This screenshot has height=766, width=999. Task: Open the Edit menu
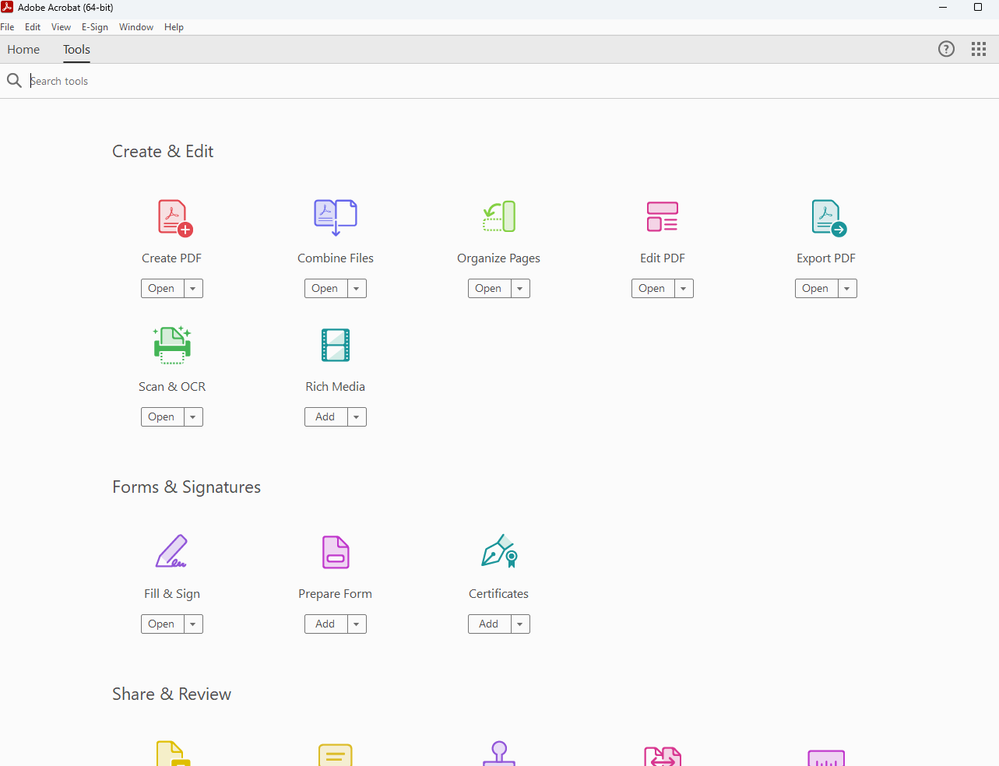(32, 27)
